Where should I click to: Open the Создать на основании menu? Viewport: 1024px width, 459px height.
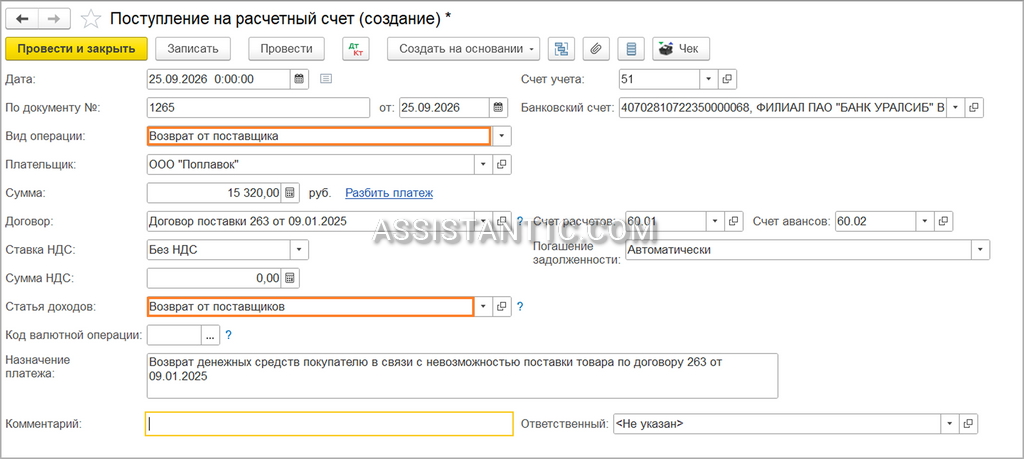click(x=464, y=49)
